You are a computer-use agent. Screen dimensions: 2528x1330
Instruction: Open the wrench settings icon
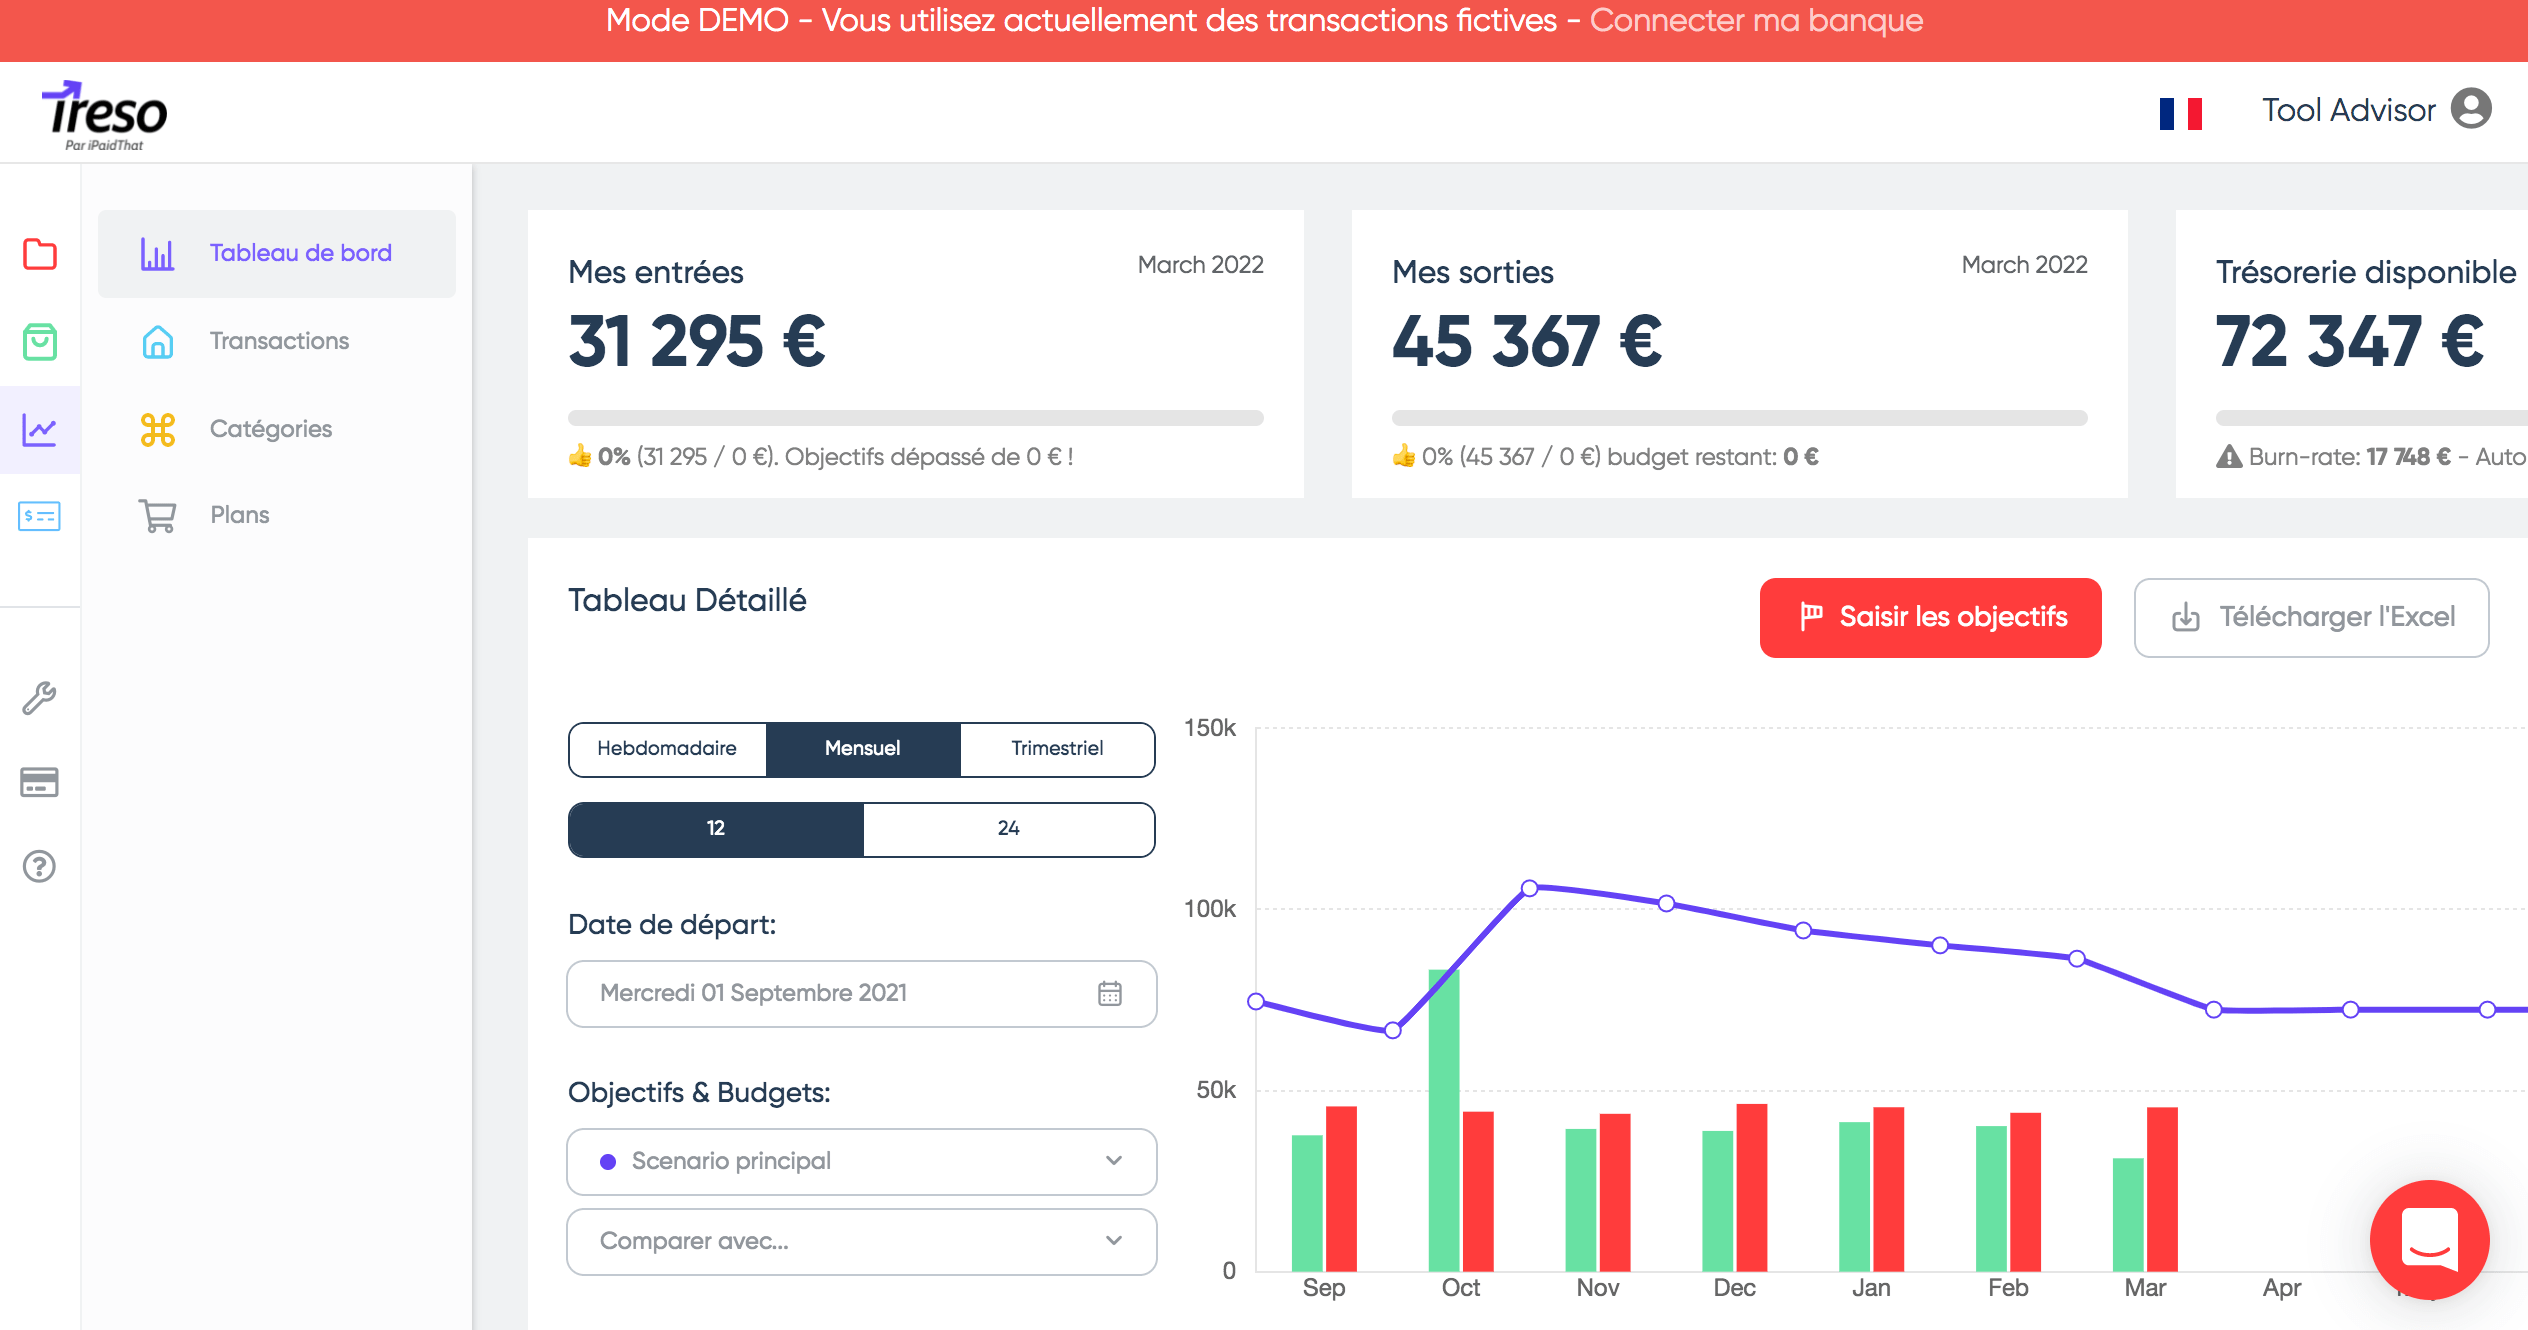40,698
